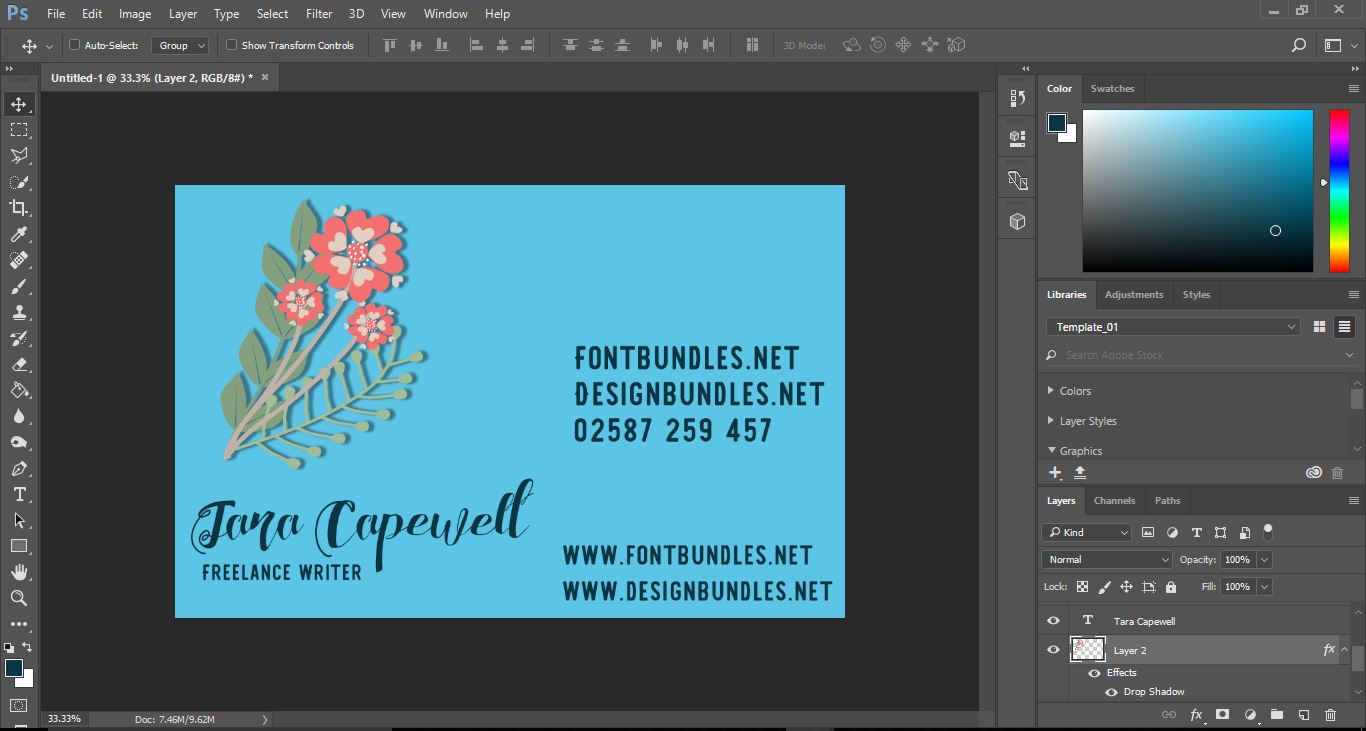Click the rainbow hue slider strip

(x=1339, y=190)
